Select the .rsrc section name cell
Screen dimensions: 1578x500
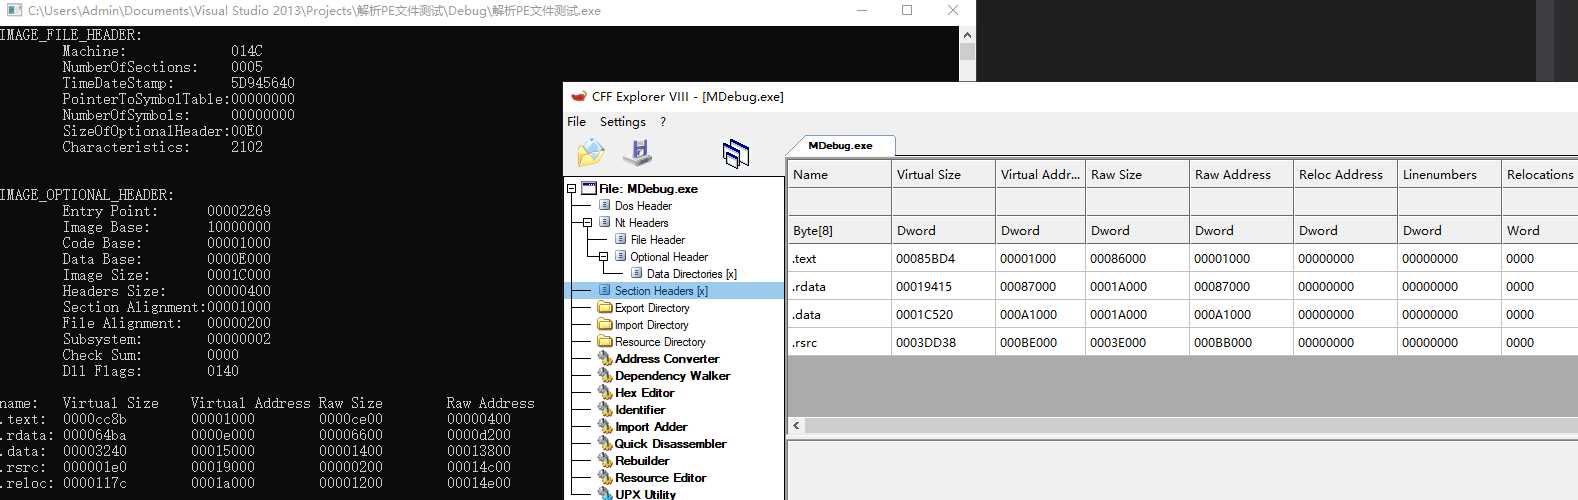click(x=839, y=342)
